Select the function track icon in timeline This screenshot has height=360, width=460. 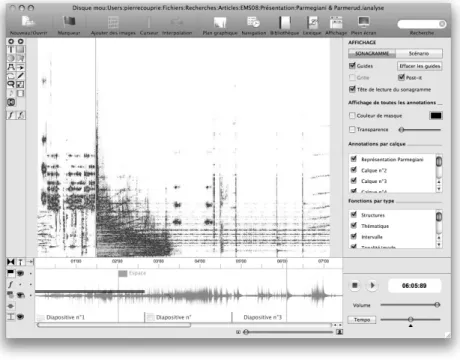11,284
